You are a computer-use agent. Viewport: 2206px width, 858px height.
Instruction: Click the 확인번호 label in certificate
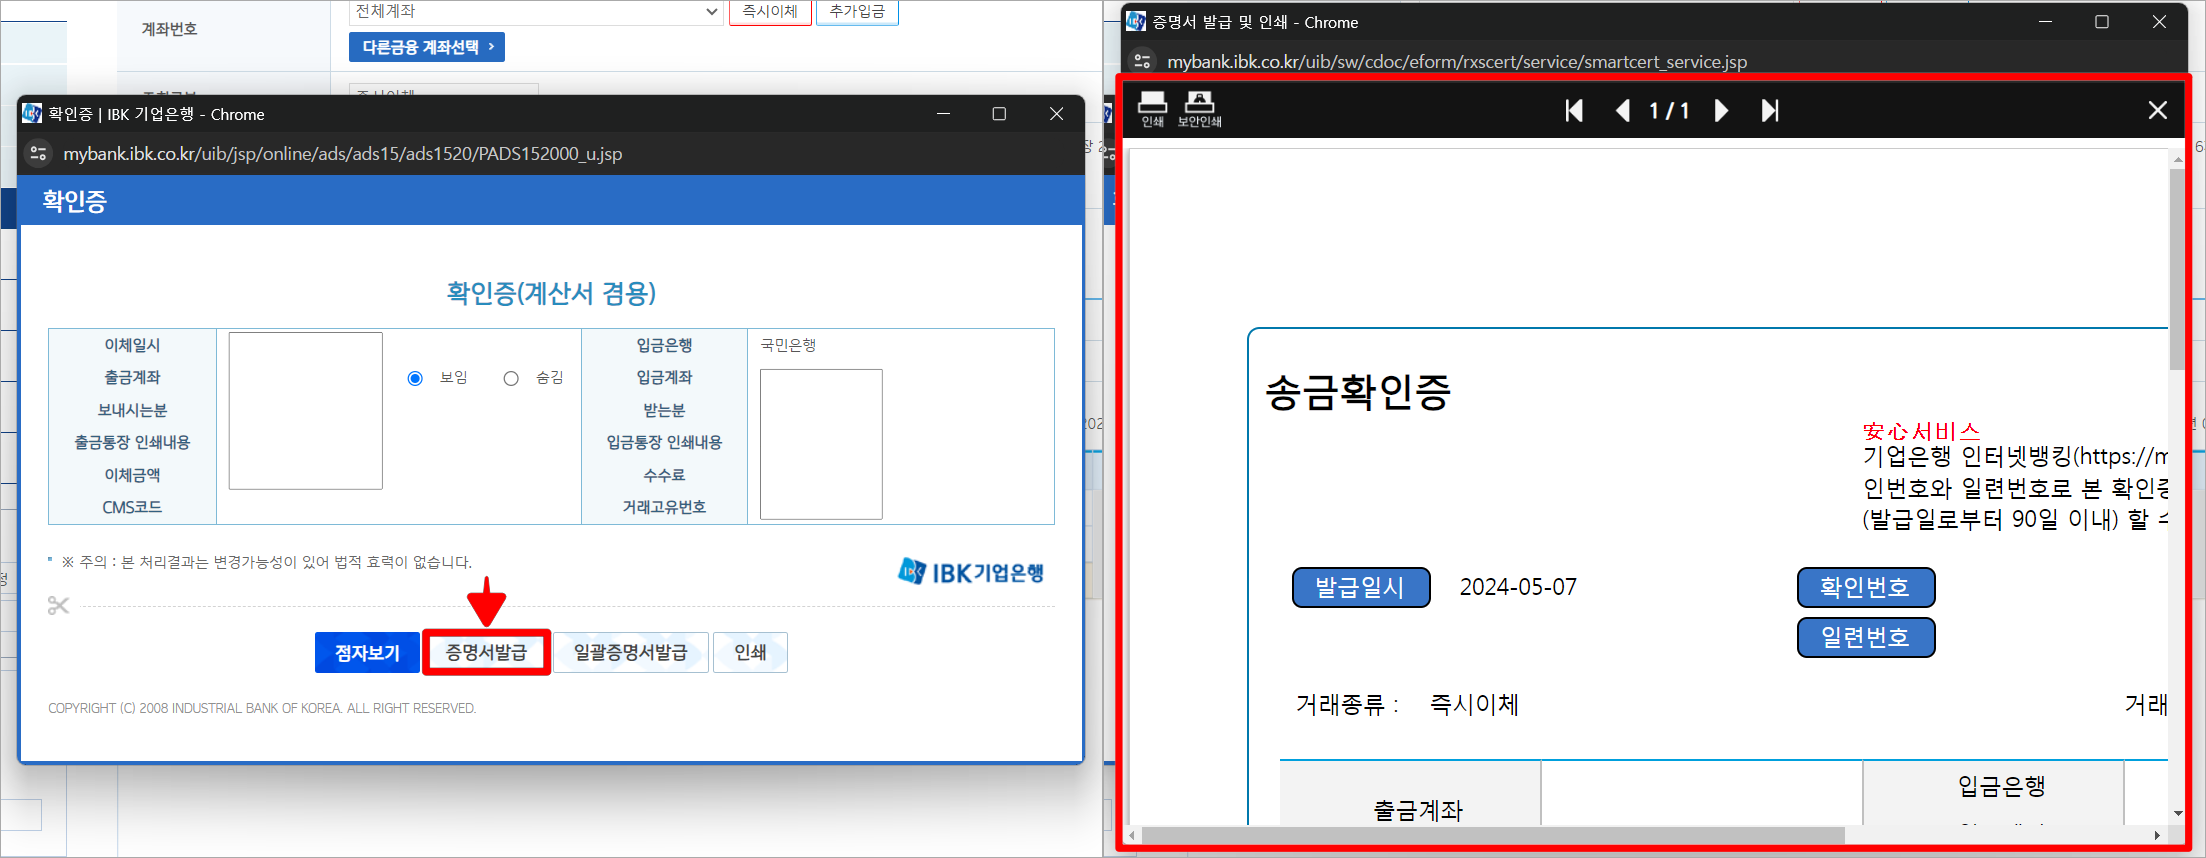click(1866, 587)
